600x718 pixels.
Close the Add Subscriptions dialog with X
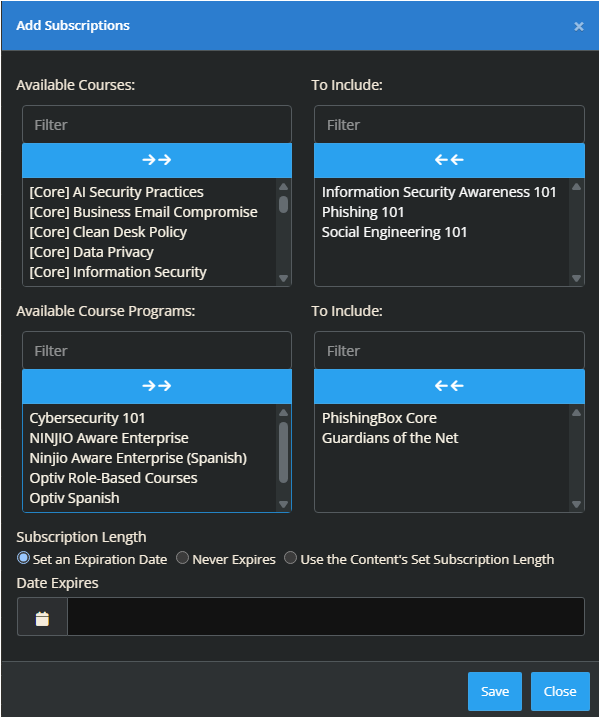[x=579, y=26]
